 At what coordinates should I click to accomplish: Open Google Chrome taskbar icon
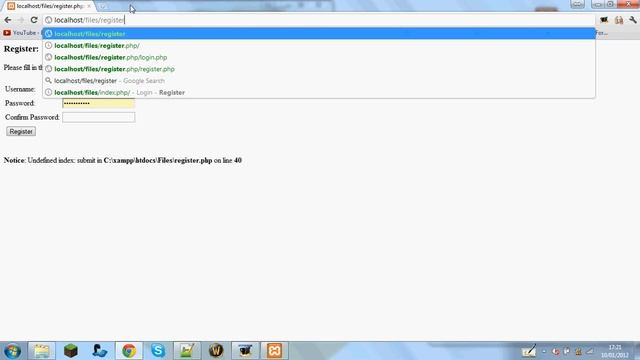coord(129,351)
